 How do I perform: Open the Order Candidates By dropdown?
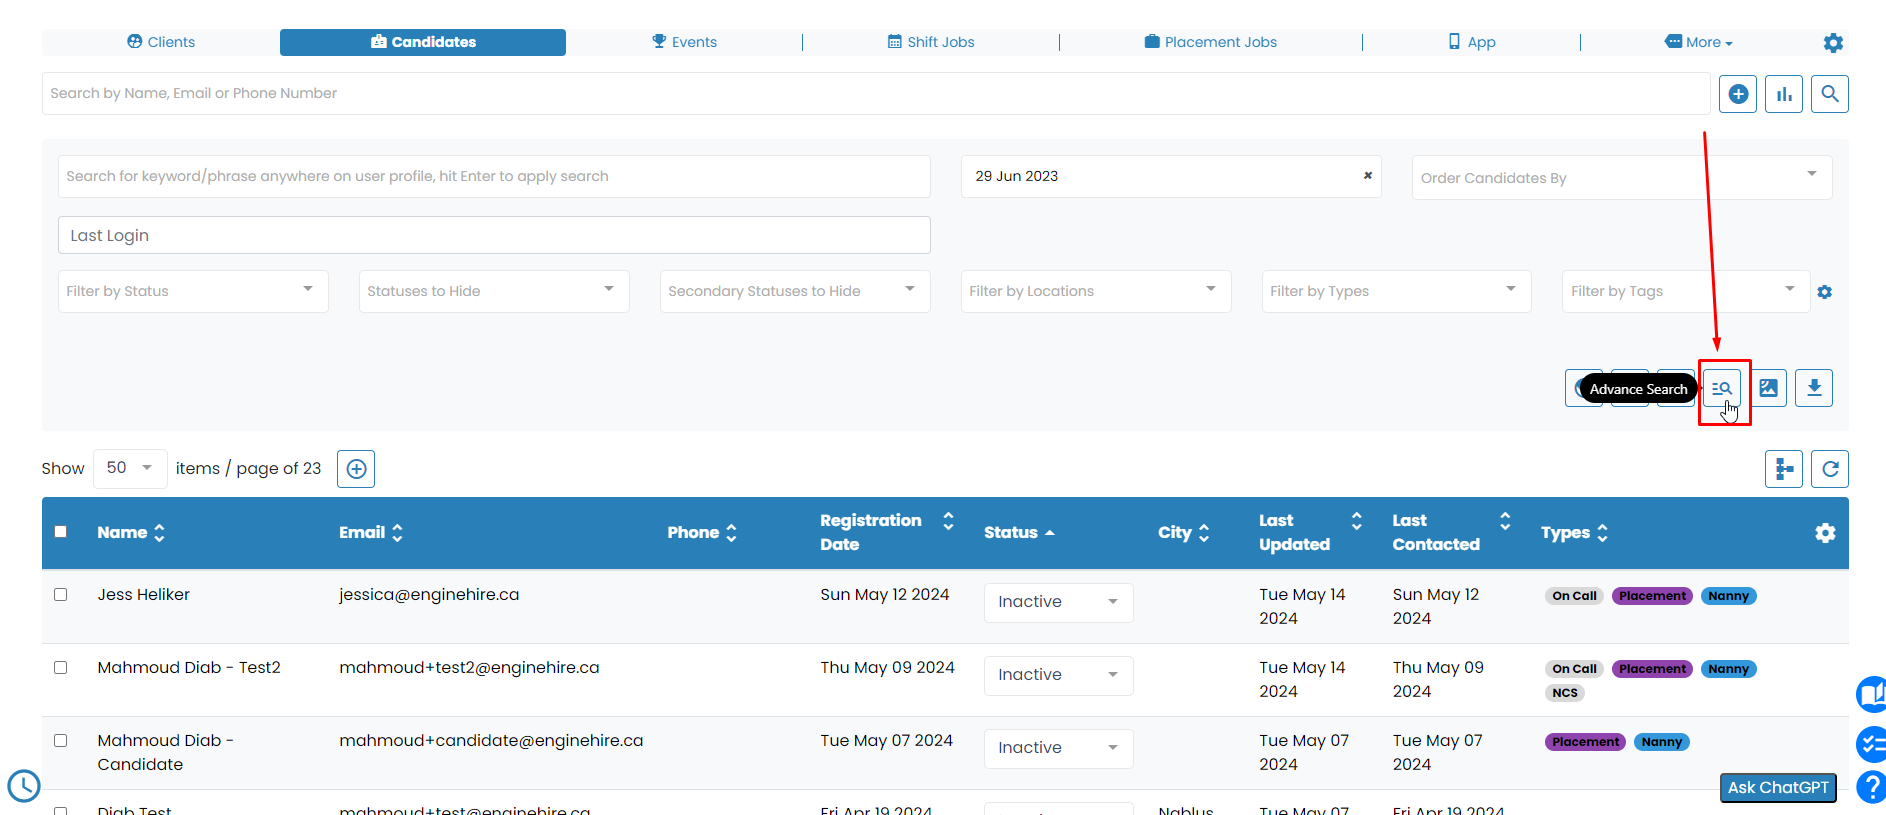1621,177
